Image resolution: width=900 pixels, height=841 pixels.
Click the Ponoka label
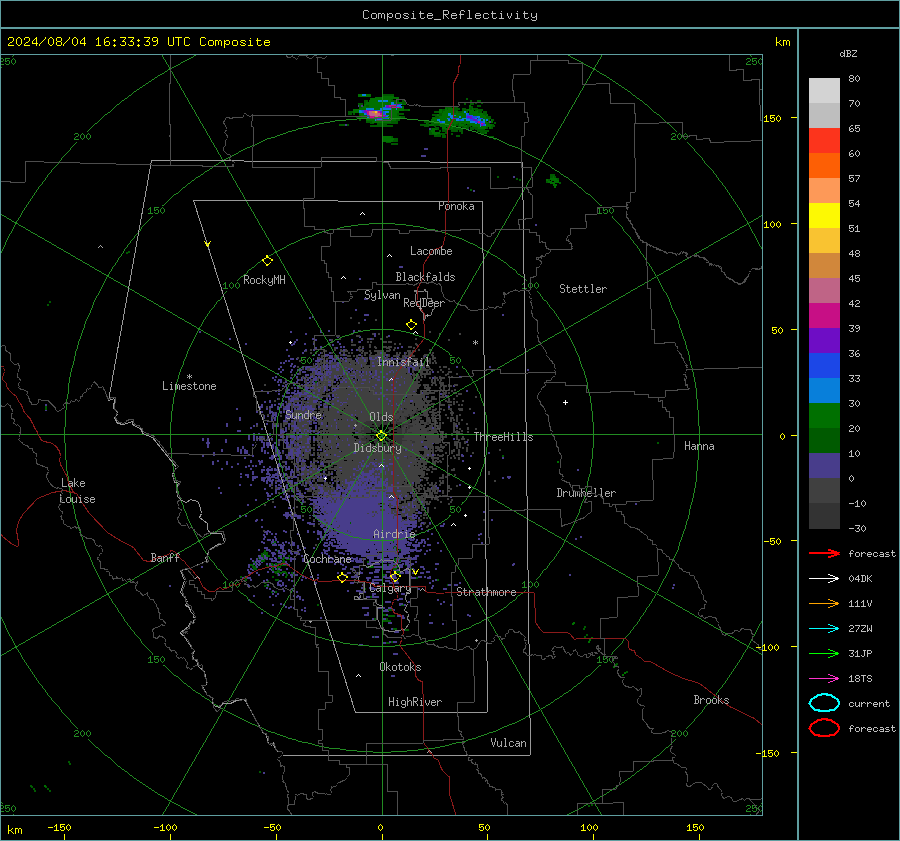point(456,206)
